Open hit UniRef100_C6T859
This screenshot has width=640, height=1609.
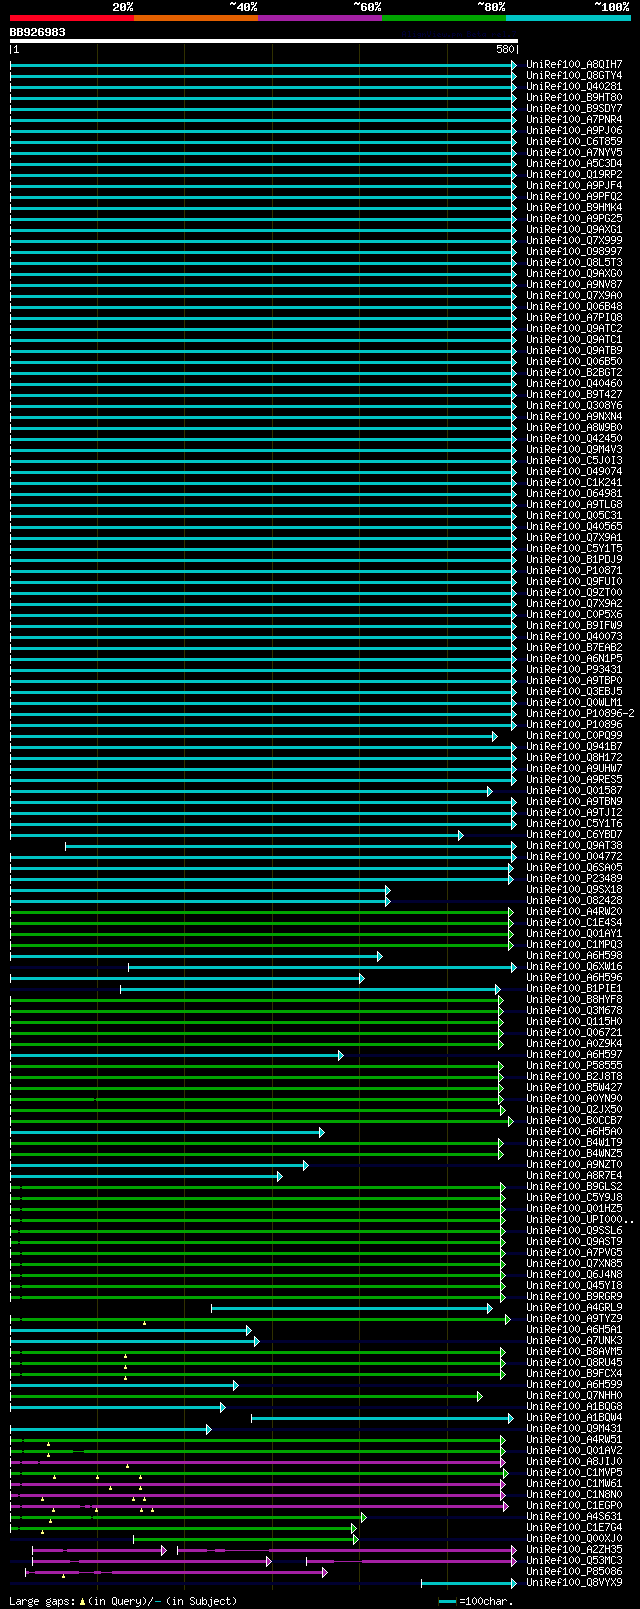(x=574, y=142)
